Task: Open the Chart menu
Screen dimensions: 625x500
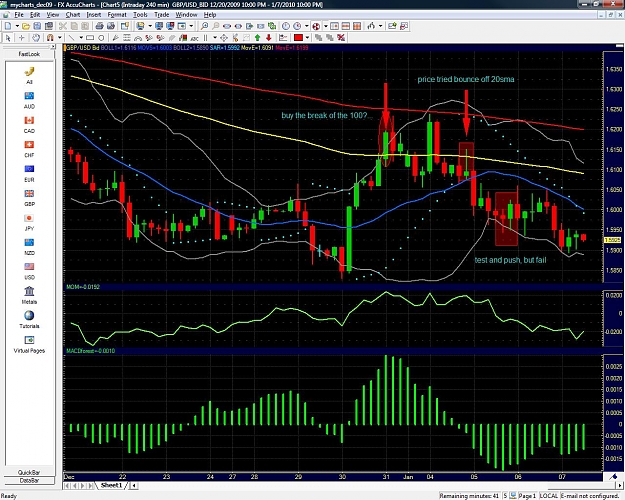Action: (x=73, y=15)
